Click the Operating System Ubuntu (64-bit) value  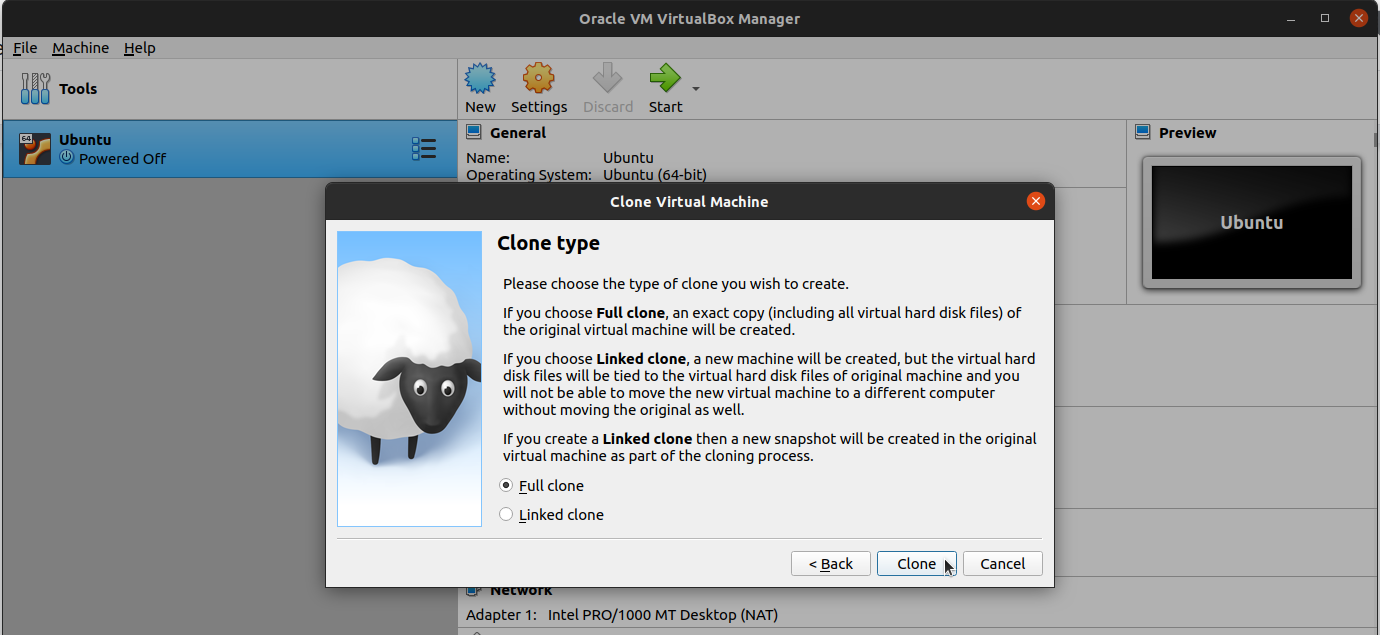(x=655, y=175)
